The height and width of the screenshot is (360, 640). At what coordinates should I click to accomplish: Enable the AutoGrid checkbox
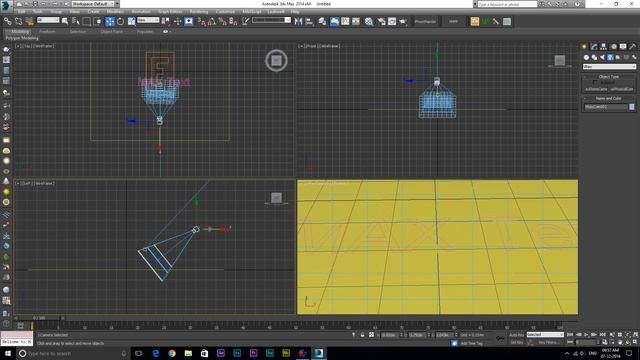point(595,82)
